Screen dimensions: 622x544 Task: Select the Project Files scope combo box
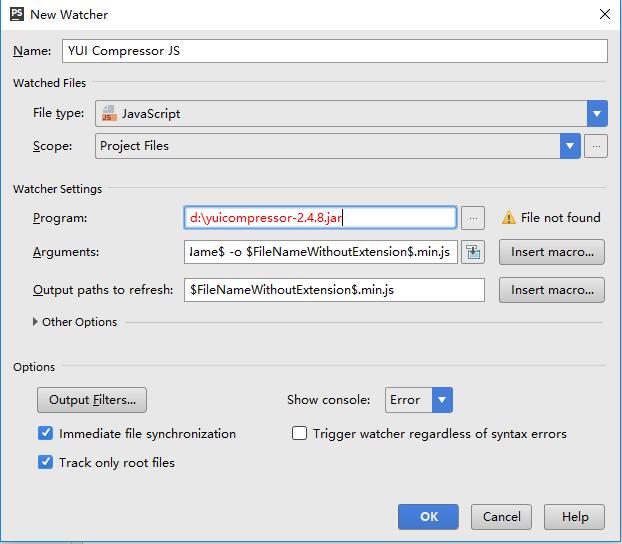pos(338,146)
